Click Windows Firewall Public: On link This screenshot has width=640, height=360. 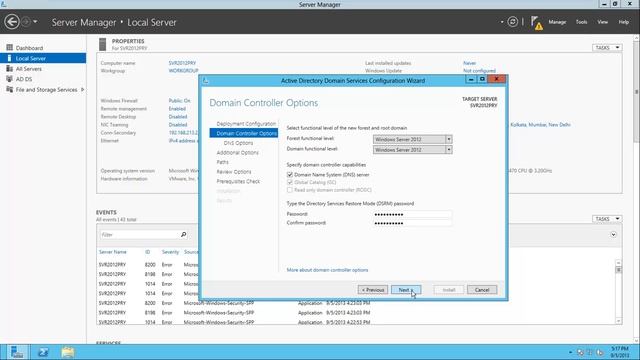pos(180,100)
